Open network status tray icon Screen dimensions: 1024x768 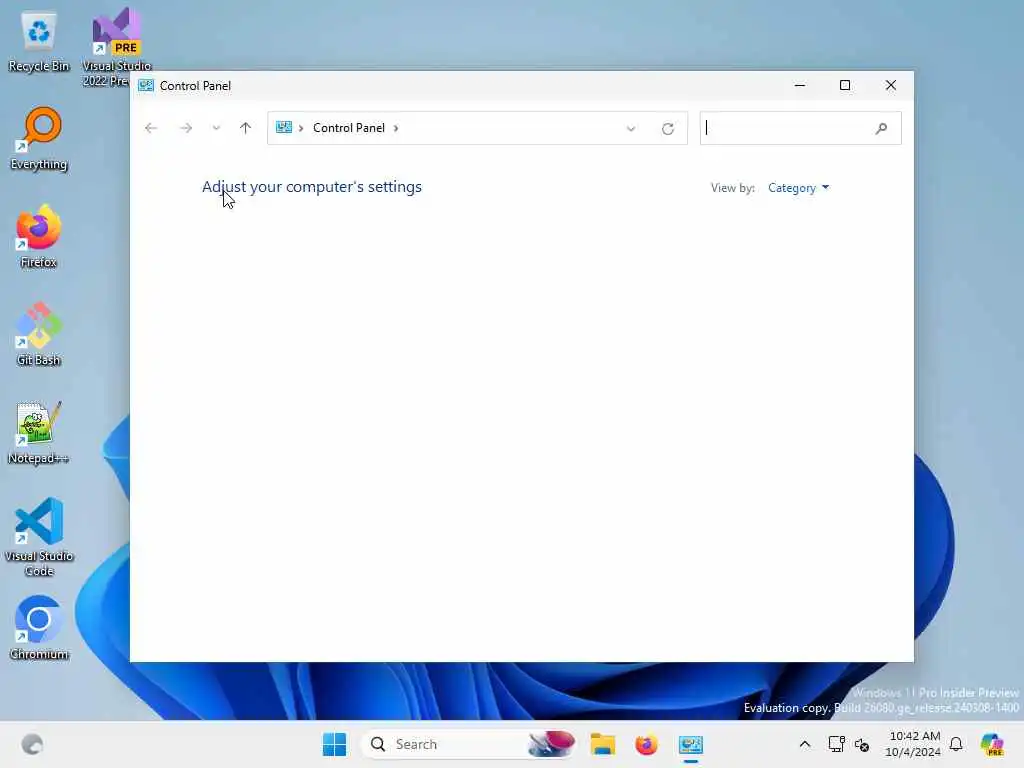tap(837, 744)
